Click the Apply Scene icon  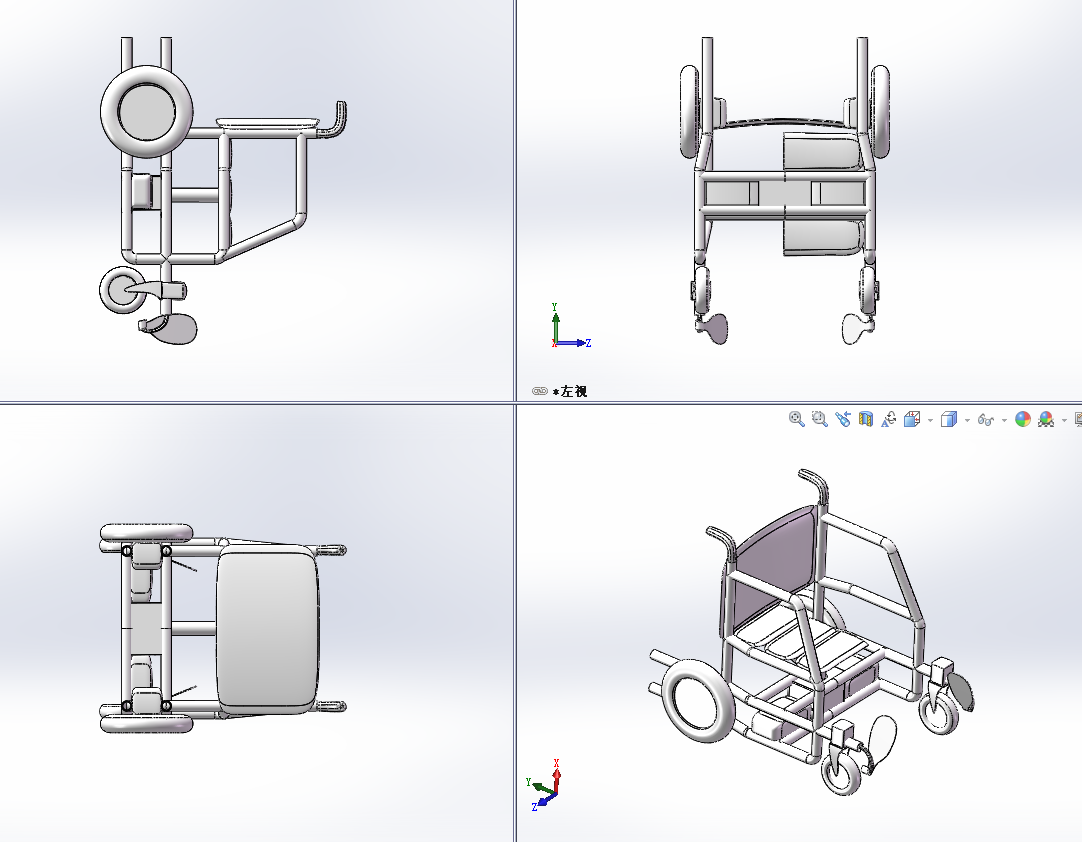(1046, 420)
